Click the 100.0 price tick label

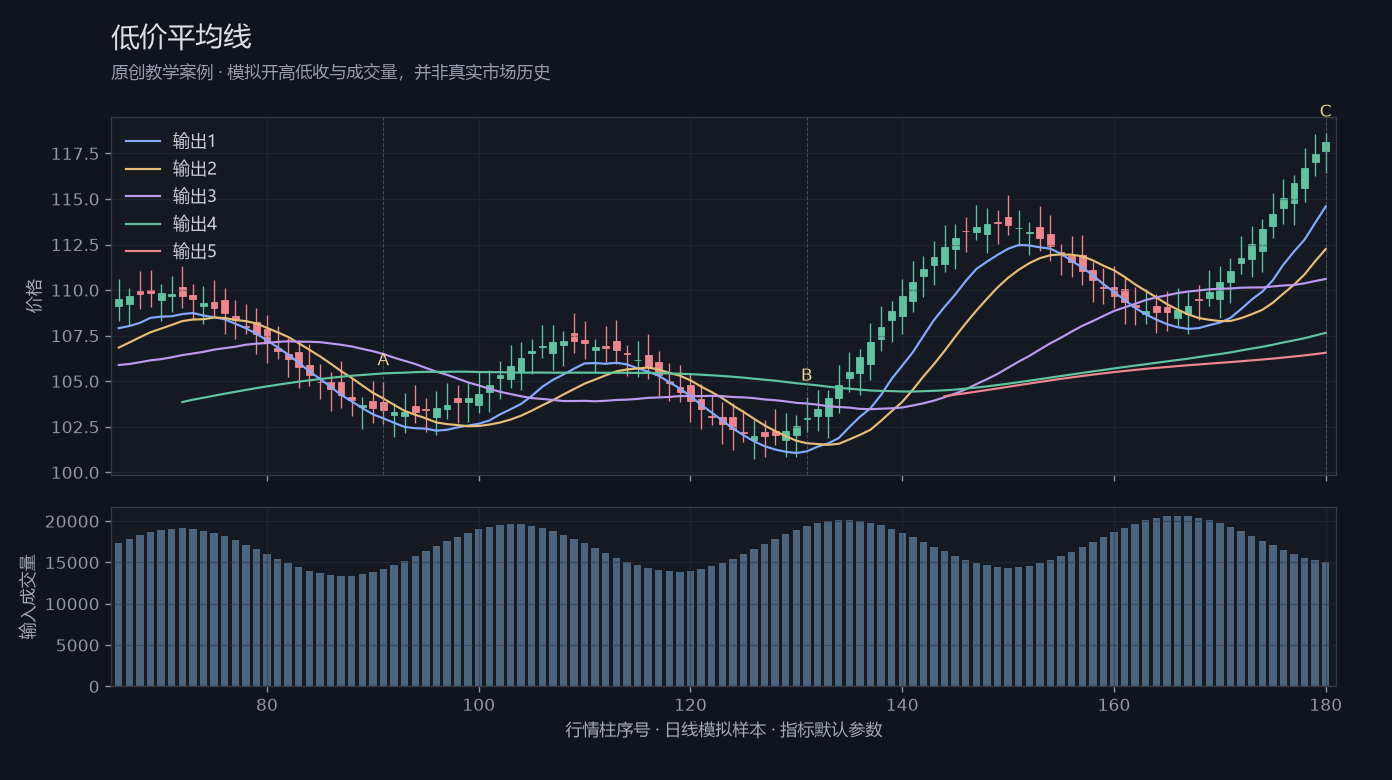75,473
